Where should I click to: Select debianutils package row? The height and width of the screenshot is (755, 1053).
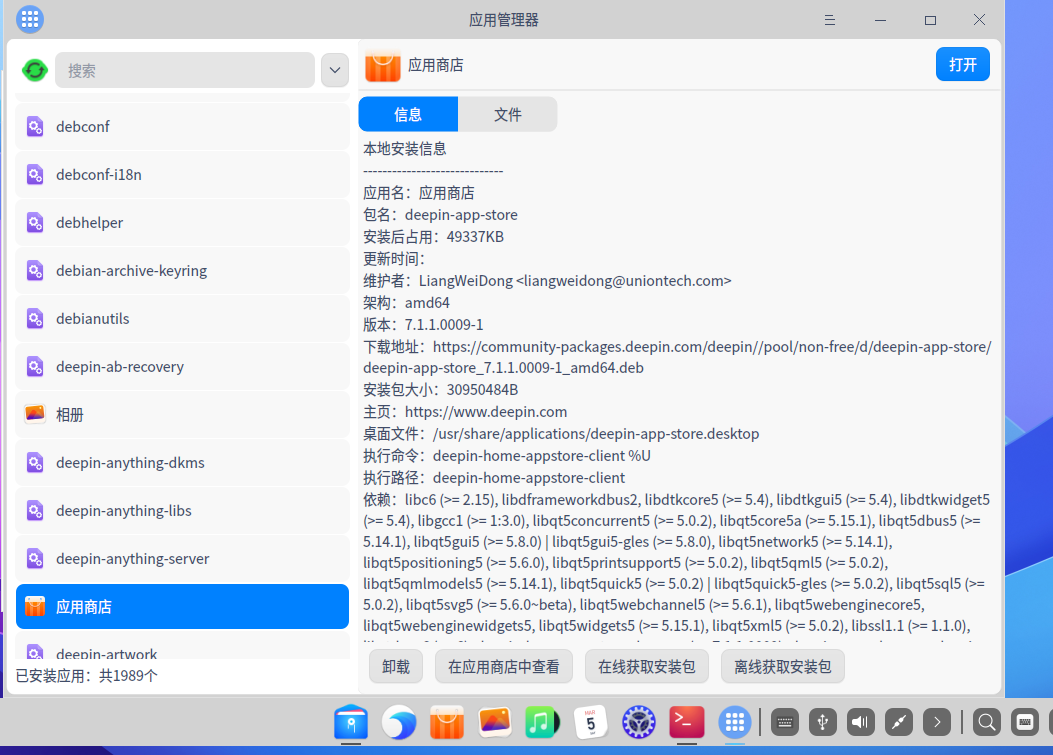(x=182, y=318)
